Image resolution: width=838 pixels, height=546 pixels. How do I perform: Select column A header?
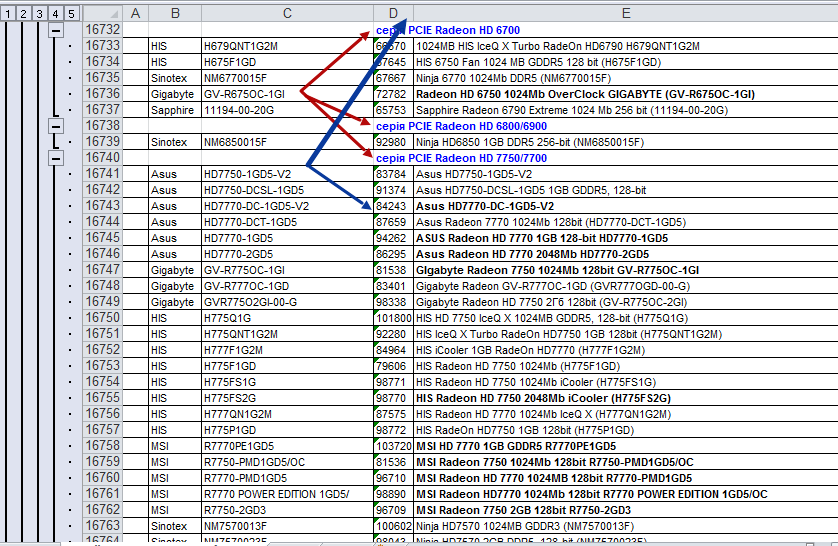(136, 13)
